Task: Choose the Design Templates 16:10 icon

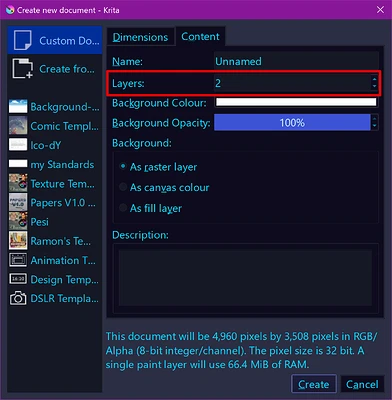Action: point(18,279)
